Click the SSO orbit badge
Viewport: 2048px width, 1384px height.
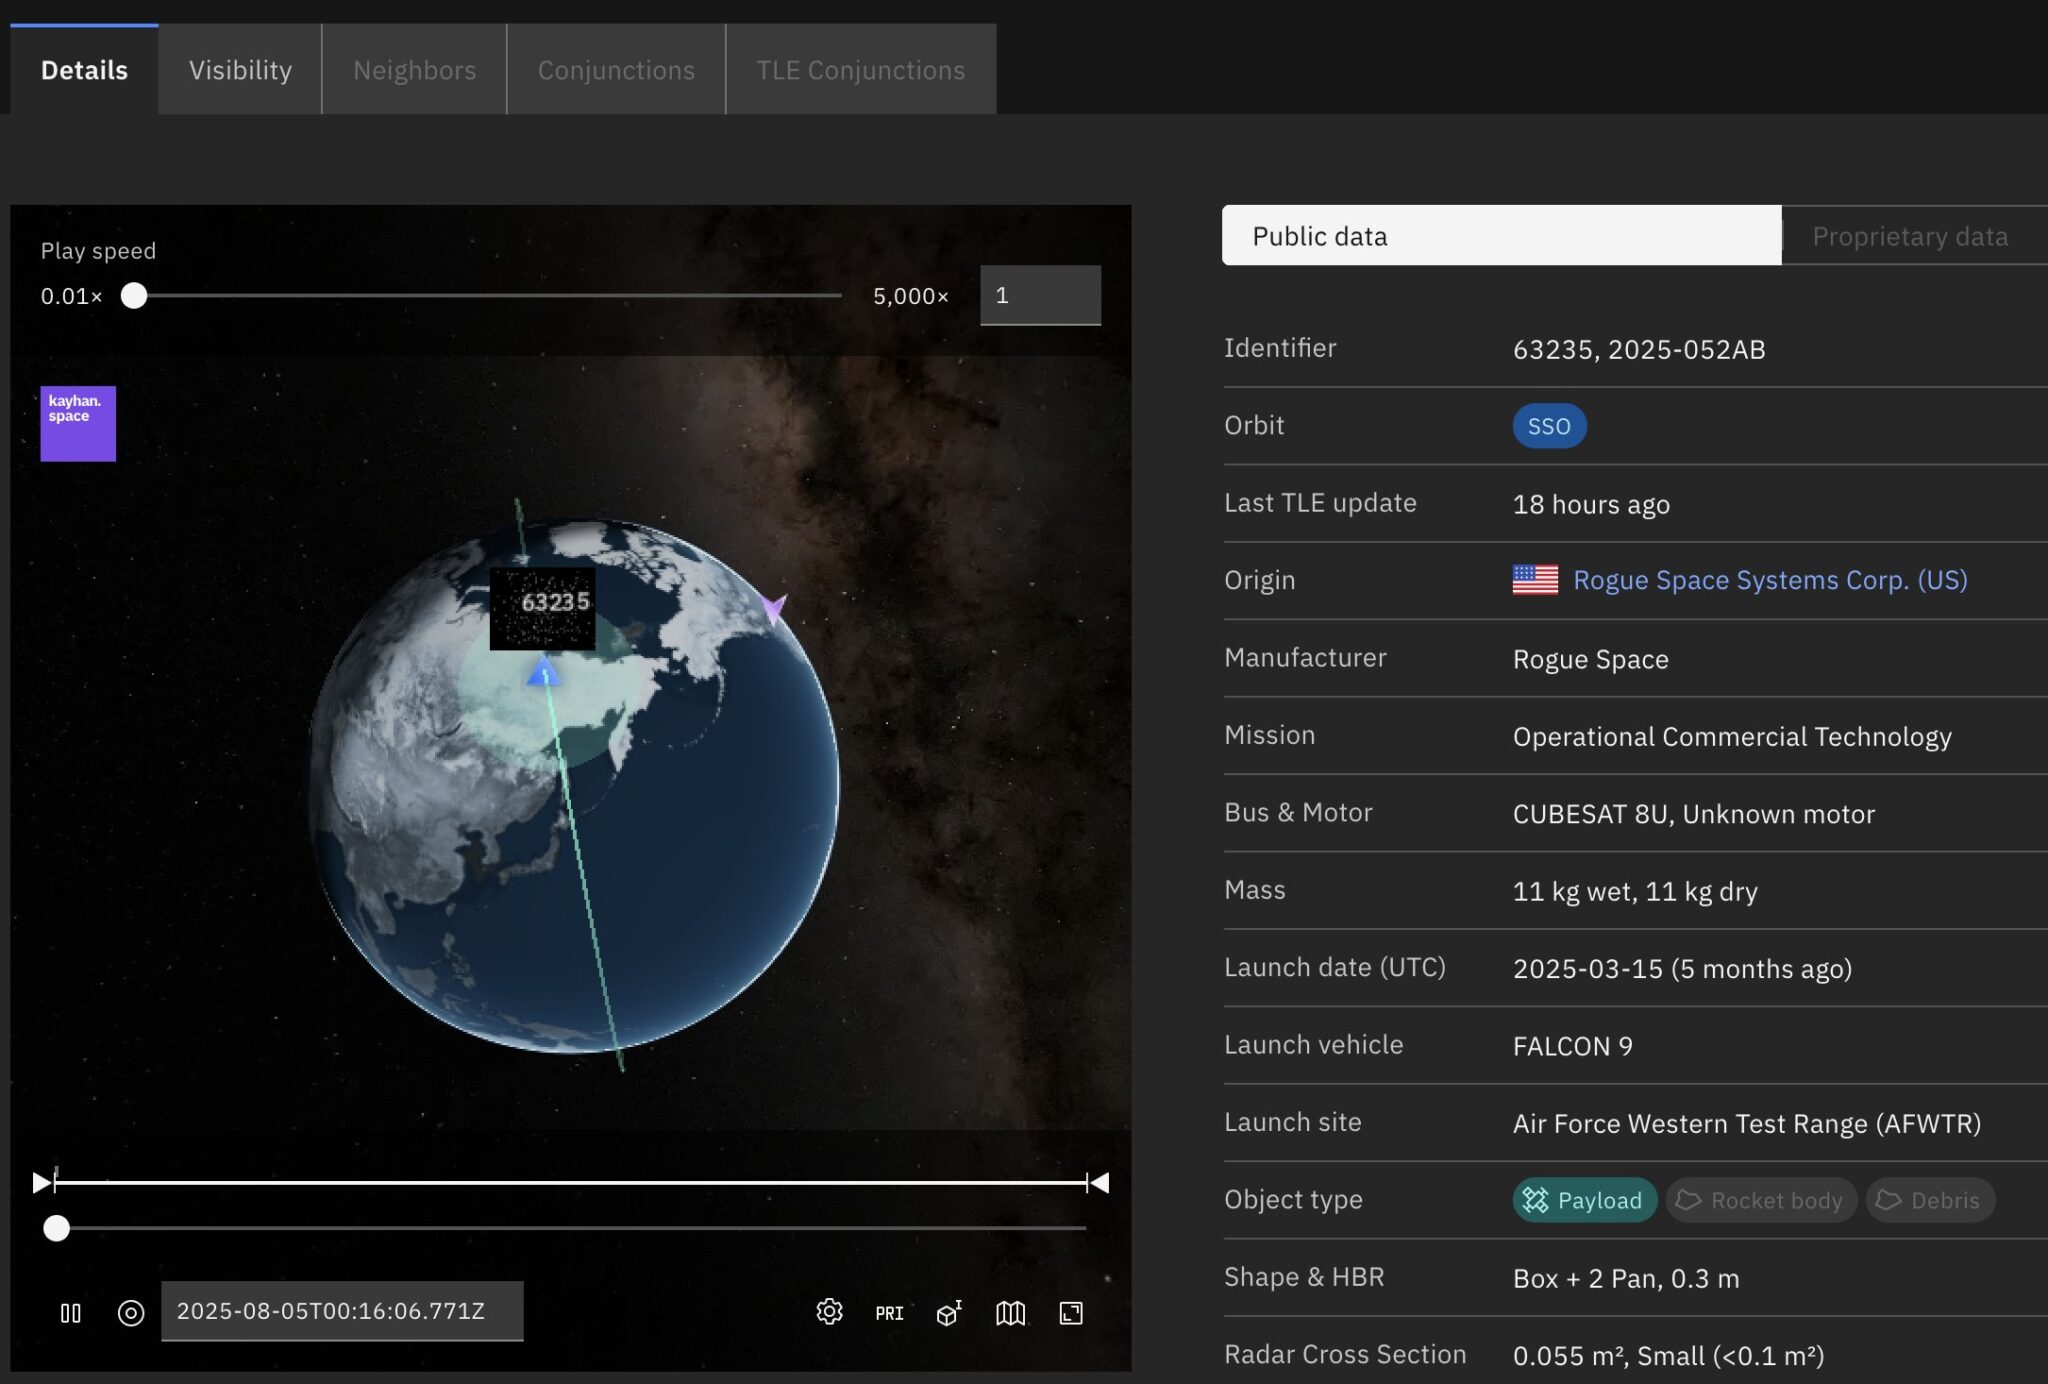[x=1548, y=425]
